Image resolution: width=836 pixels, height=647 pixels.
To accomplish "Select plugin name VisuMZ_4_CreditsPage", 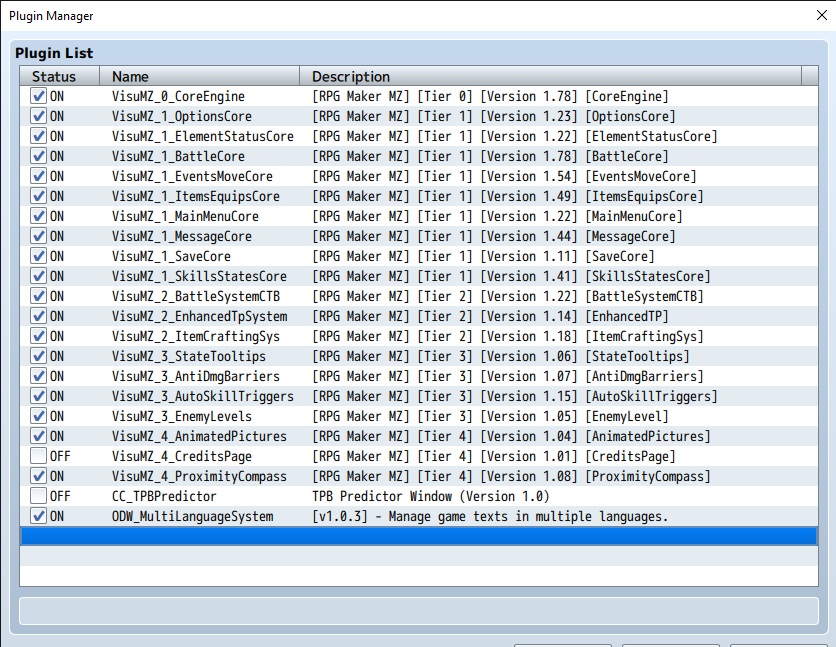I will (182, 456).
